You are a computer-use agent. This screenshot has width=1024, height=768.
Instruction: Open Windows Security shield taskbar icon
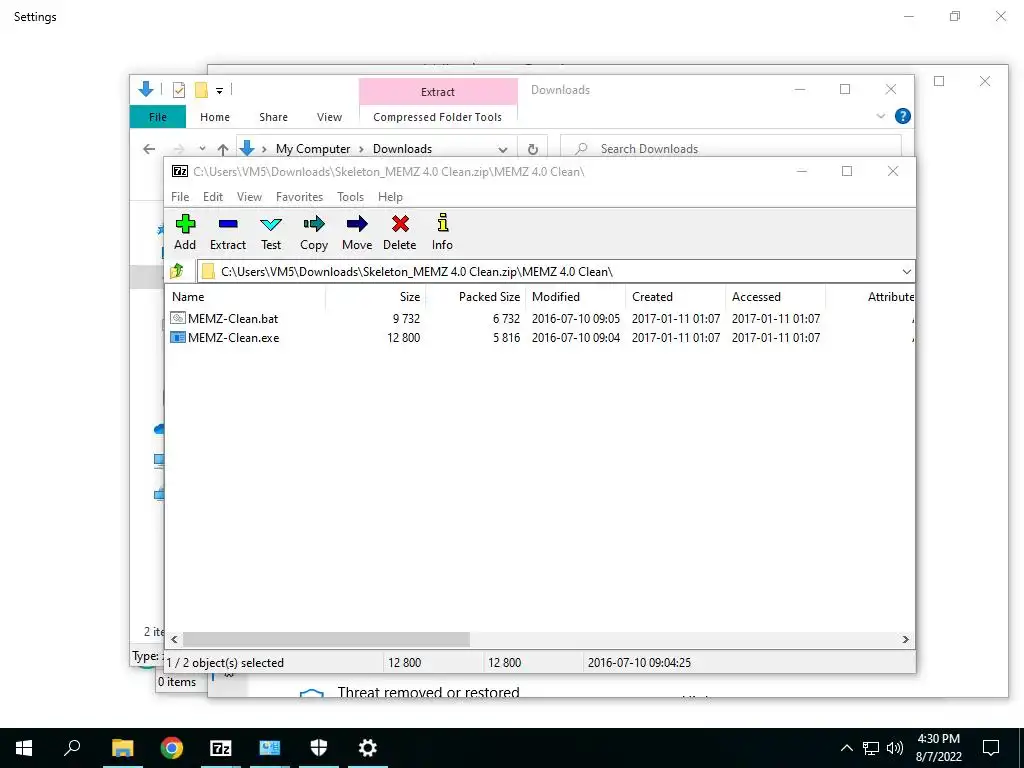click(319, 748)
